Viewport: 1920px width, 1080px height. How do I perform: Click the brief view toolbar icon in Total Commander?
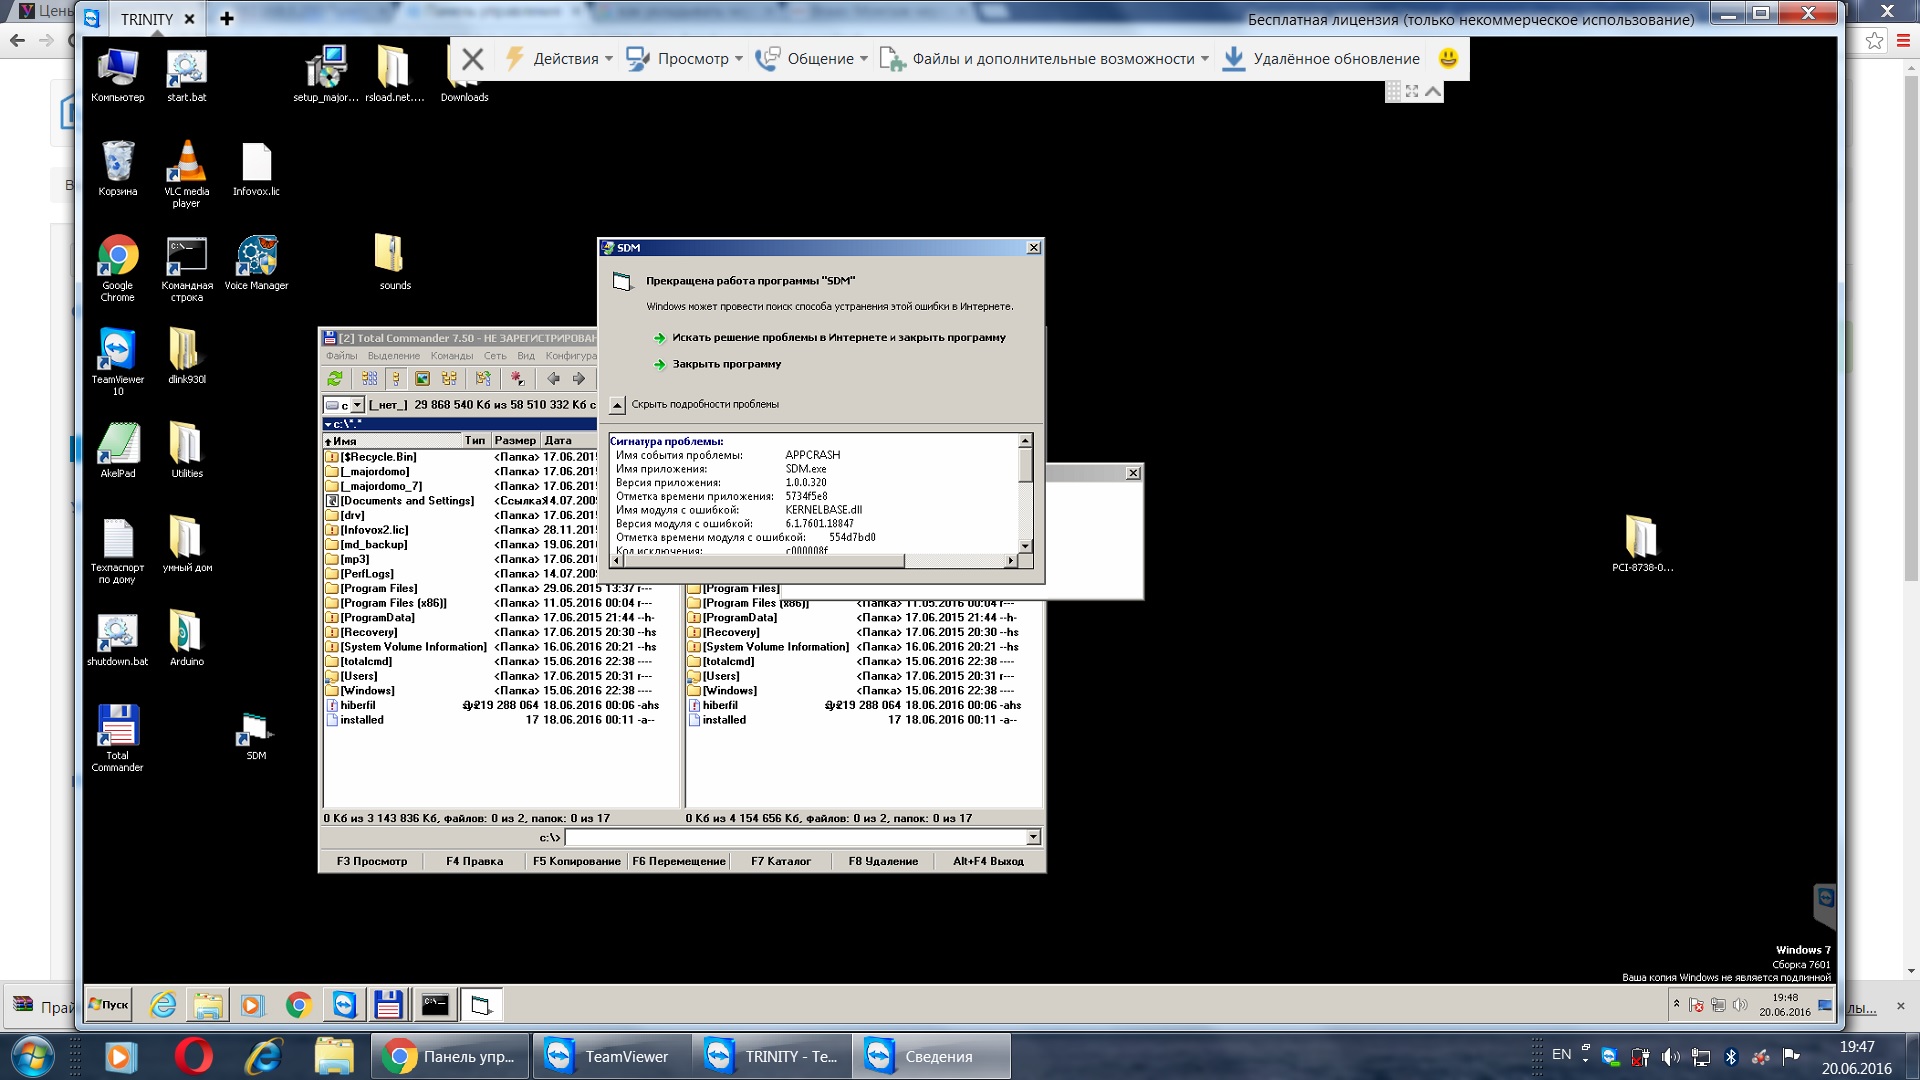[x=369, y=379]
